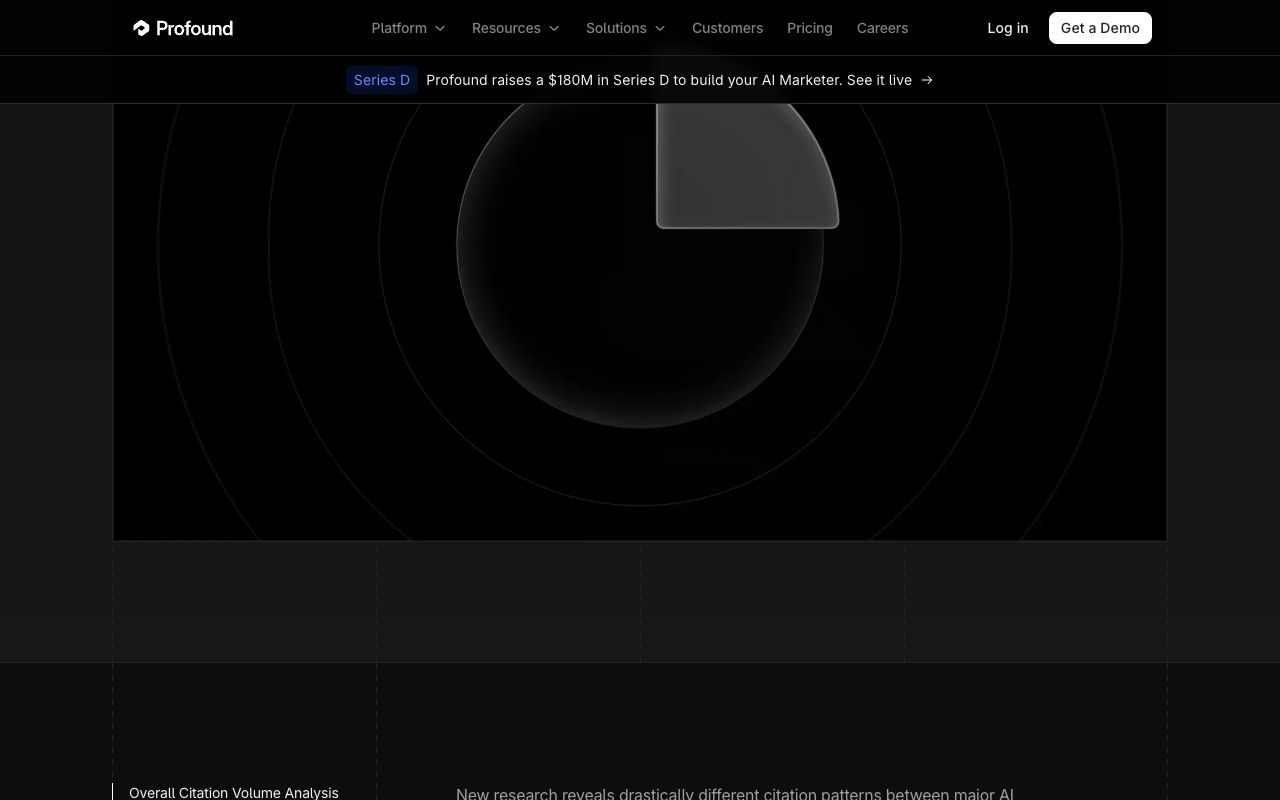Screen dimensions: 1280x800
Task: Click the Series D badge
Action: (x=382, y=80)
